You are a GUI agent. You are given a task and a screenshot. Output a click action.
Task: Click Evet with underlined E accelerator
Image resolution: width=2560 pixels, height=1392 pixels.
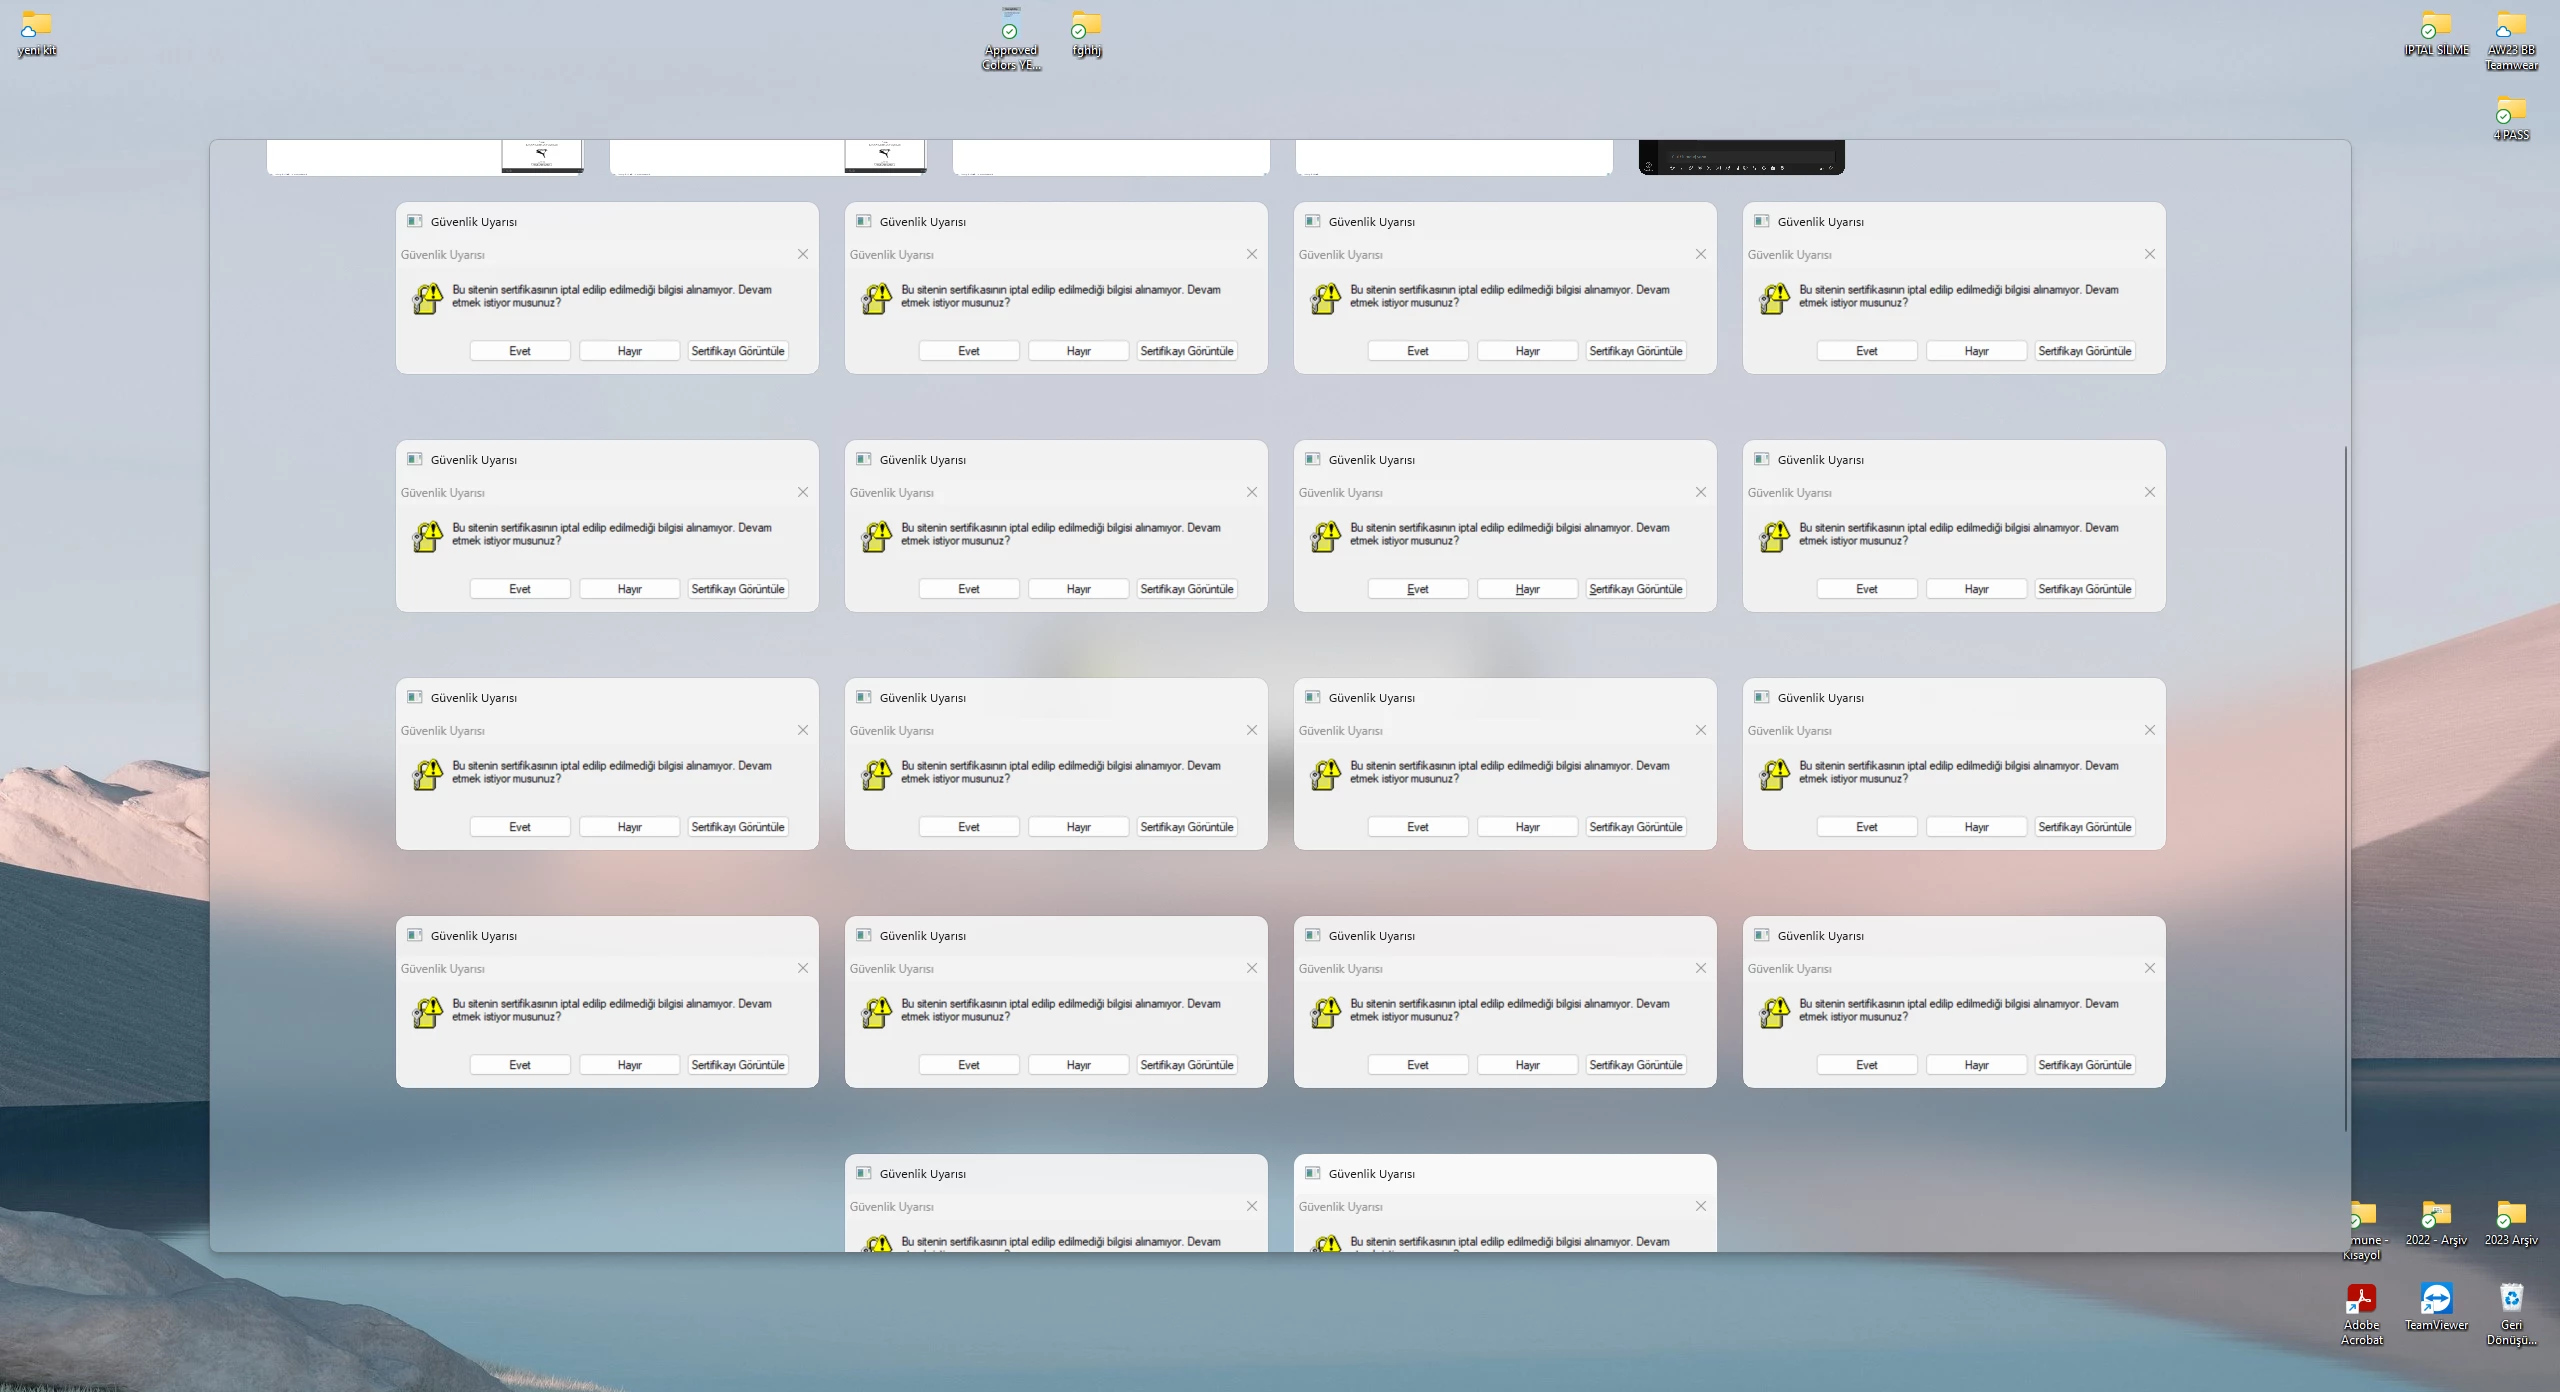[x=1417, y=589]
